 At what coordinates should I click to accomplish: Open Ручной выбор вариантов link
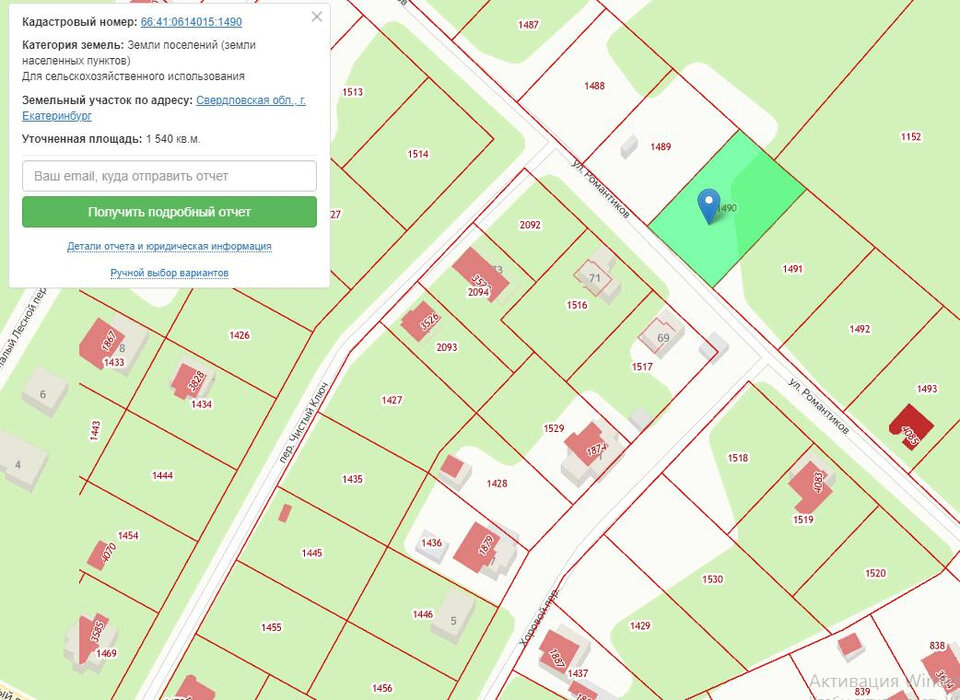coord(169,273)
